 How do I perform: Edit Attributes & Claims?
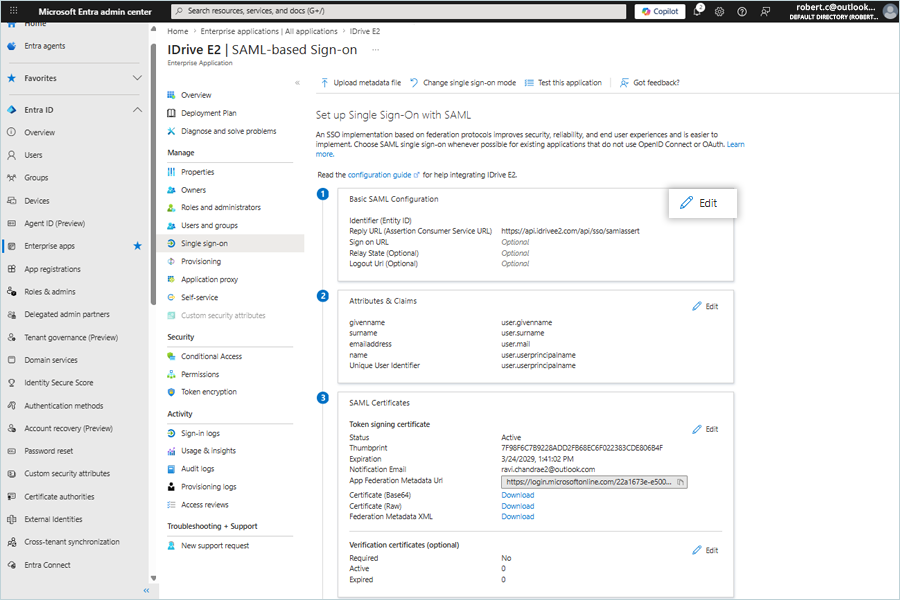click(705, 307)
